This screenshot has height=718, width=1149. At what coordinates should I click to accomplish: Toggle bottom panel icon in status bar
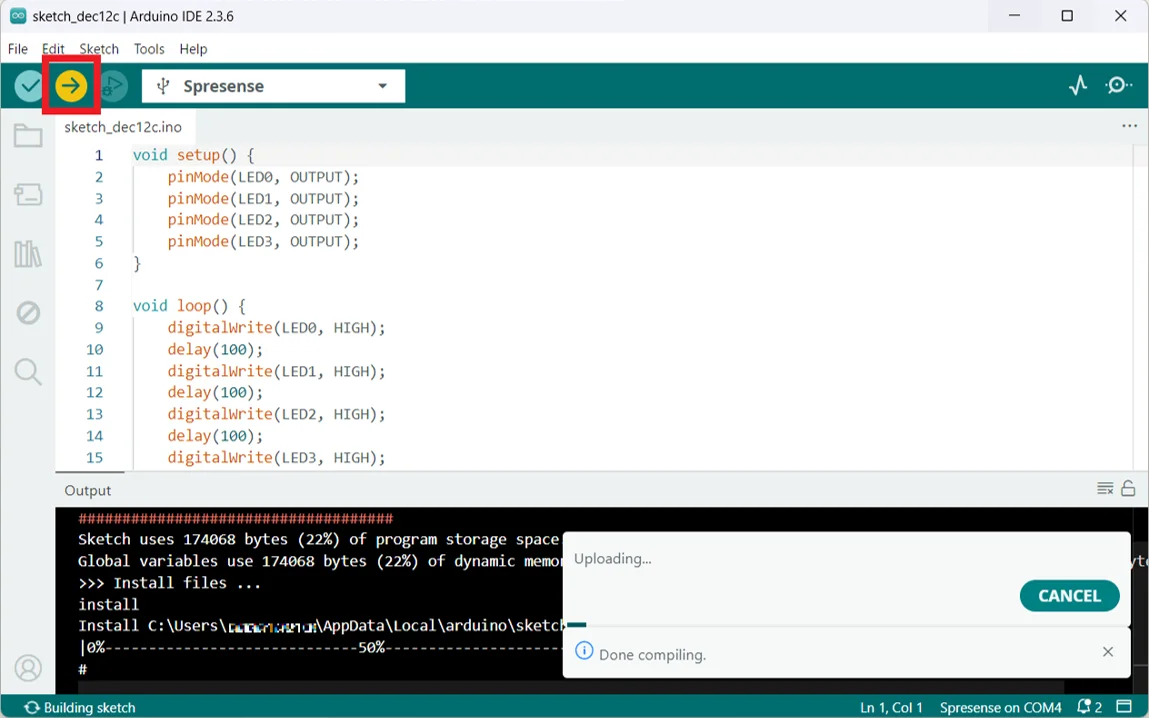tap(1124, 707)
